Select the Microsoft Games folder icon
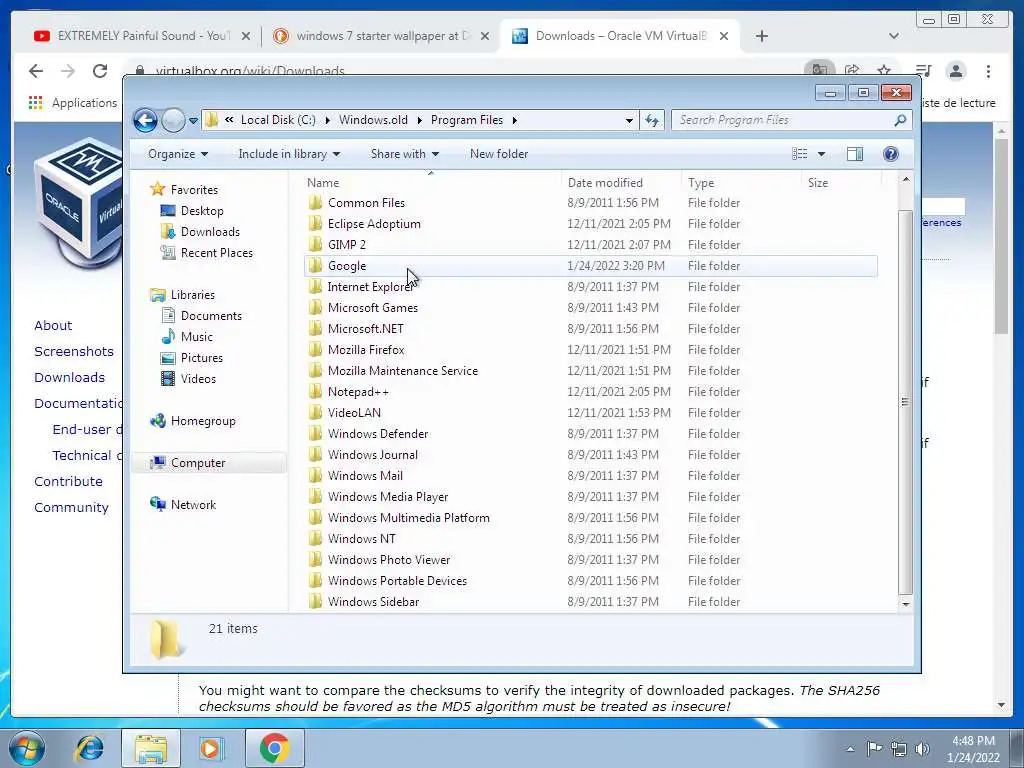 tap(315, 308)
